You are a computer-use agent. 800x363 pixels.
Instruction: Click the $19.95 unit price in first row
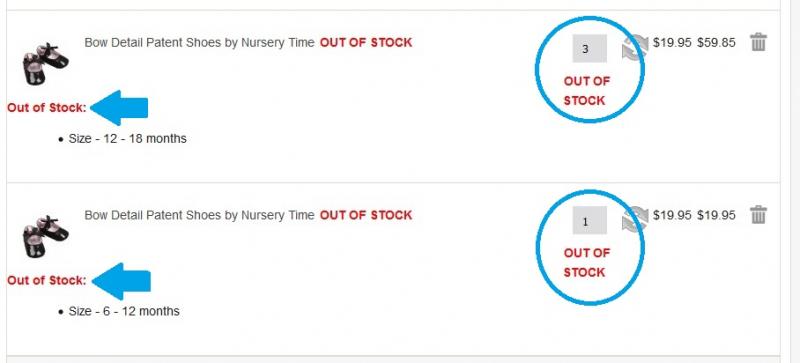tap(672, 43)
